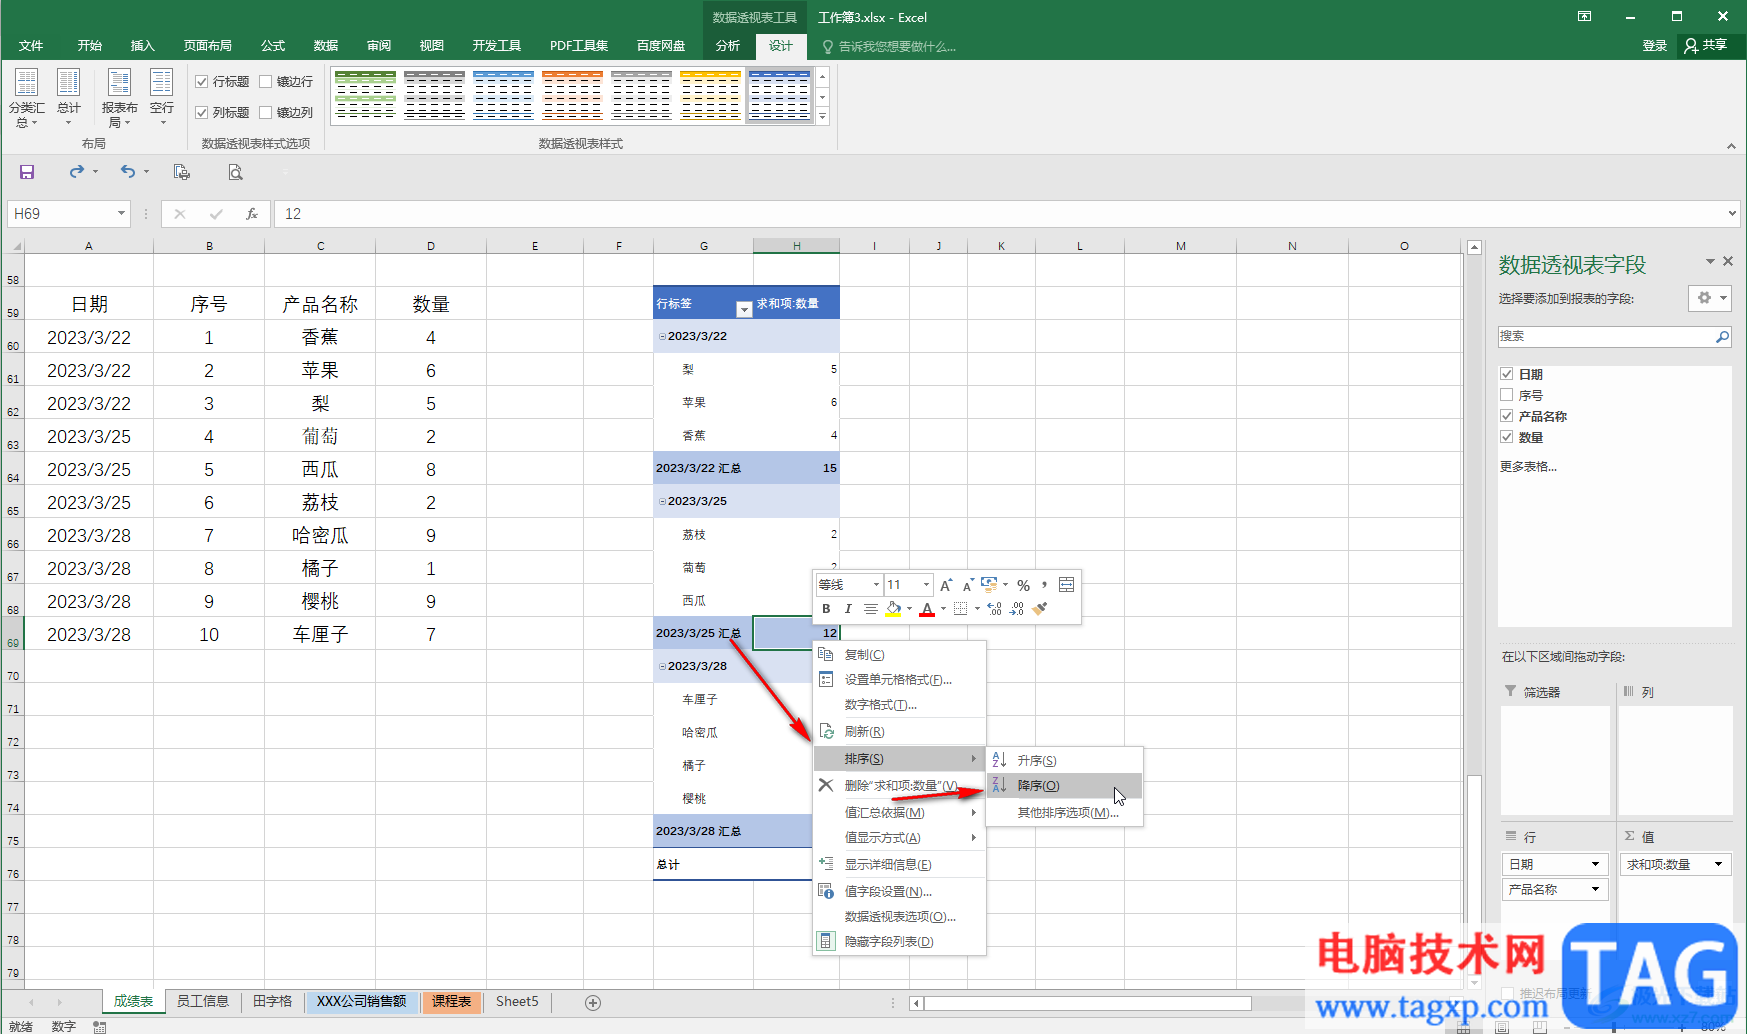The width and height of the screenshot is (1747, 1034).
Task: Open the Blank Rows (空行) button
Action: pos(162,98)
